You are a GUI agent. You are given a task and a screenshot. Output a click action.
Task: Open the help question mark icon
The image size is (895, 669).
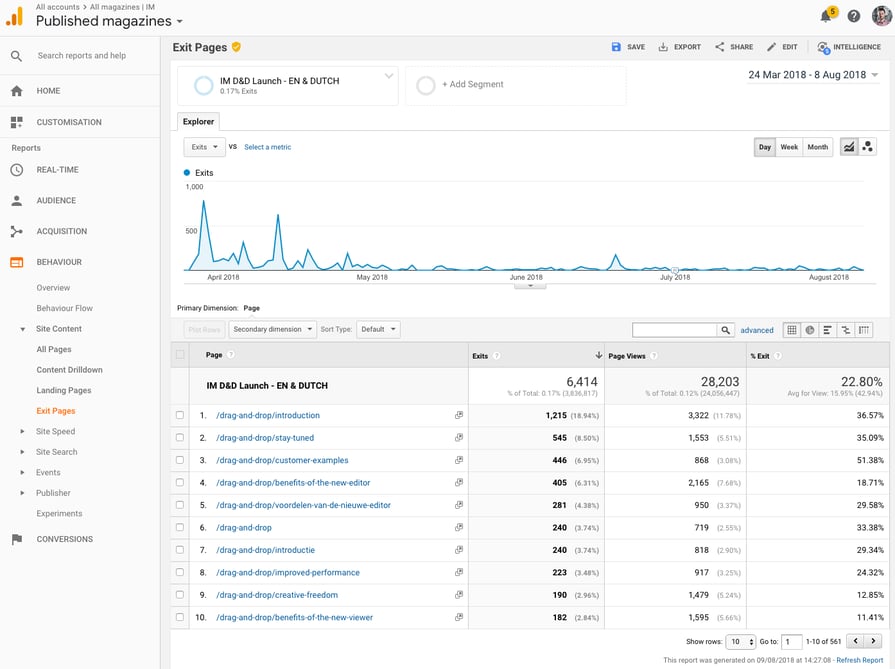tap(853, 16)
